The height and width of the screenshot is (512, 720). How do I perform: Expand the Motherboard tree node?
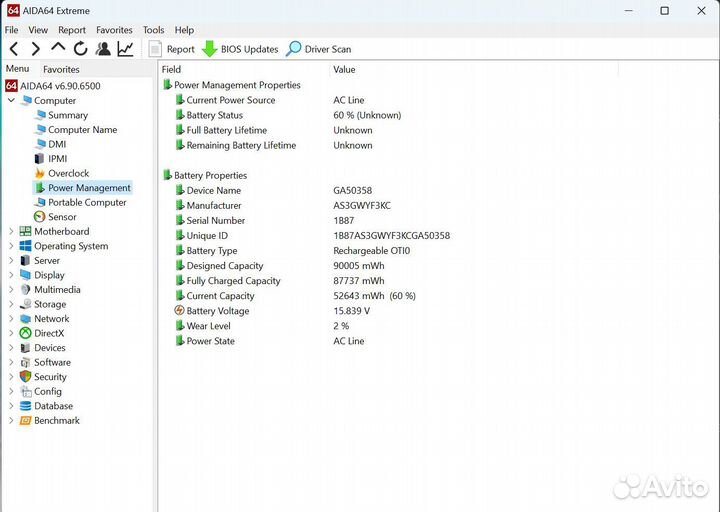click(x=11, y=231)
